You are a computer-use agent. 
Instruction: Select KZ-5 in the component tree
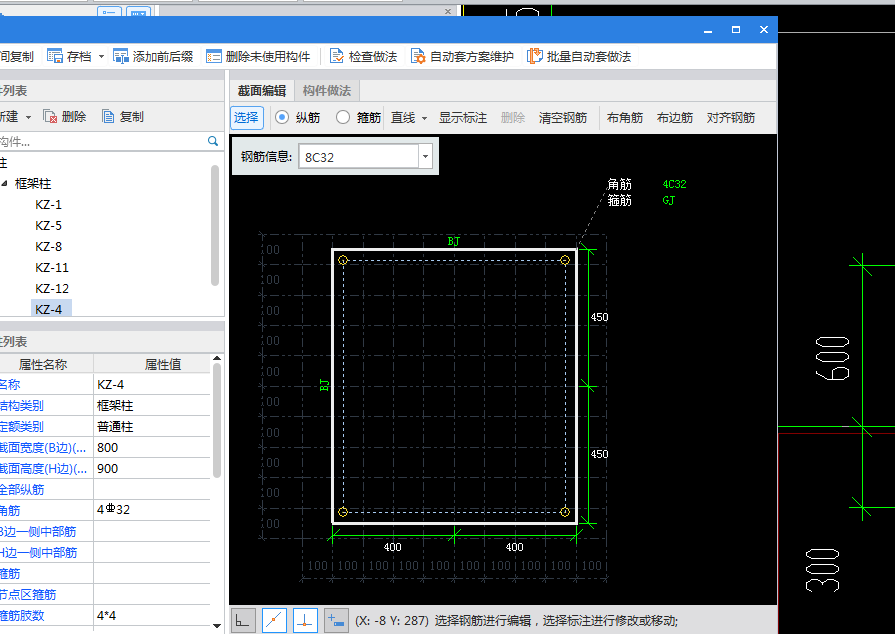pos(49,225)
